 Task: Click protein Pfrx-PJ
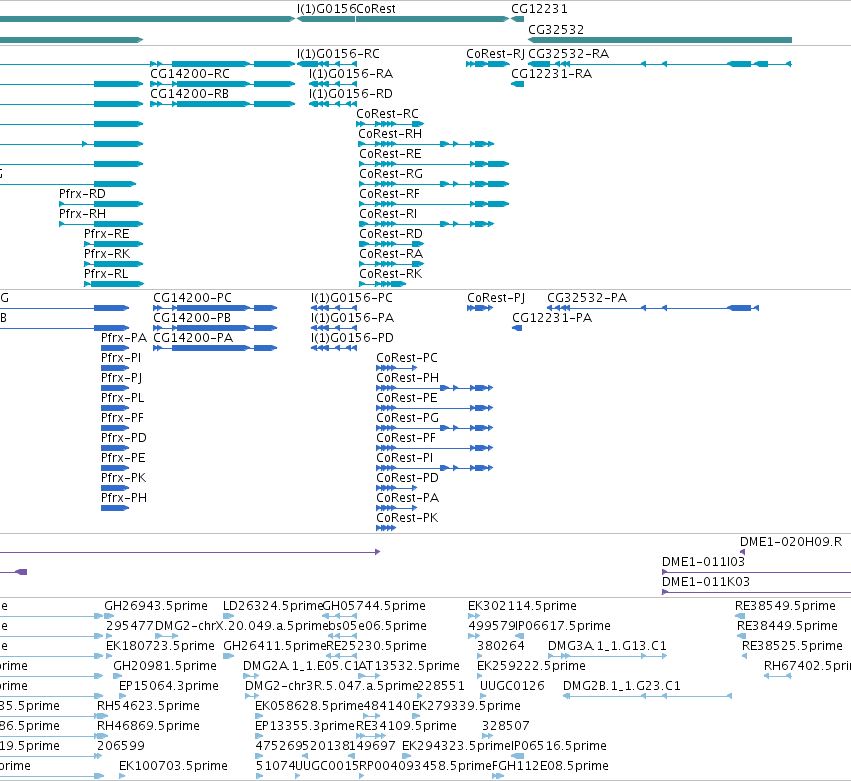pos(115,389)
